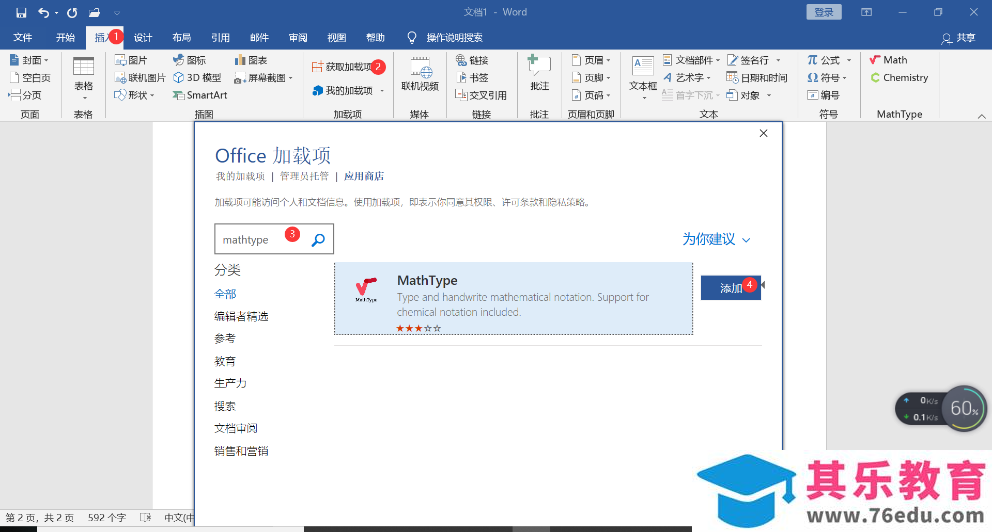
Task: Insert a blank page (空白页)
Action: [30, 78]
